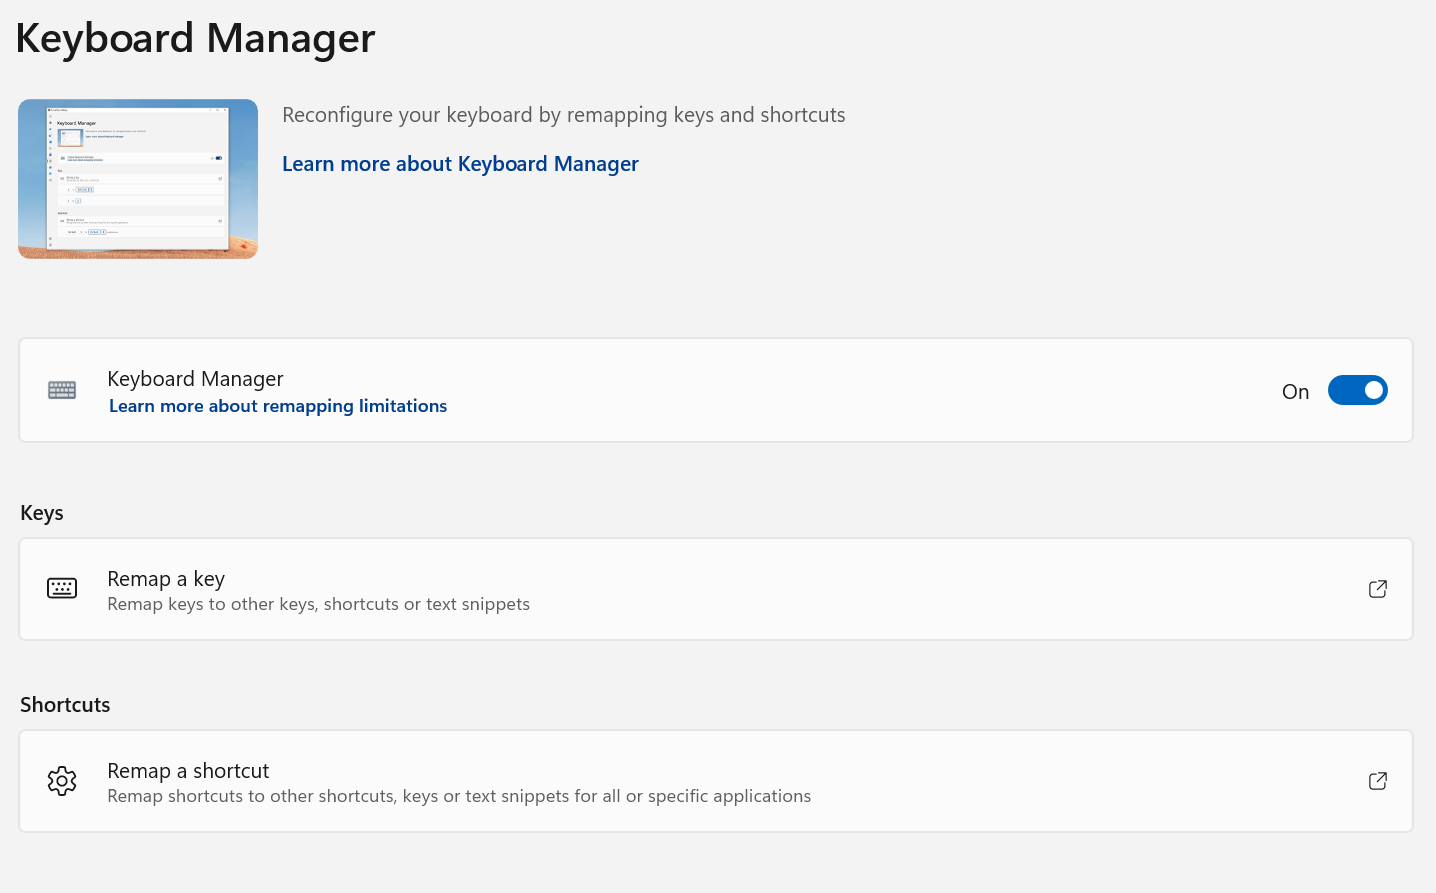Click 'Remap keys to other keys' description
This screenshot has height=893, width=1436.
(319, 604)
